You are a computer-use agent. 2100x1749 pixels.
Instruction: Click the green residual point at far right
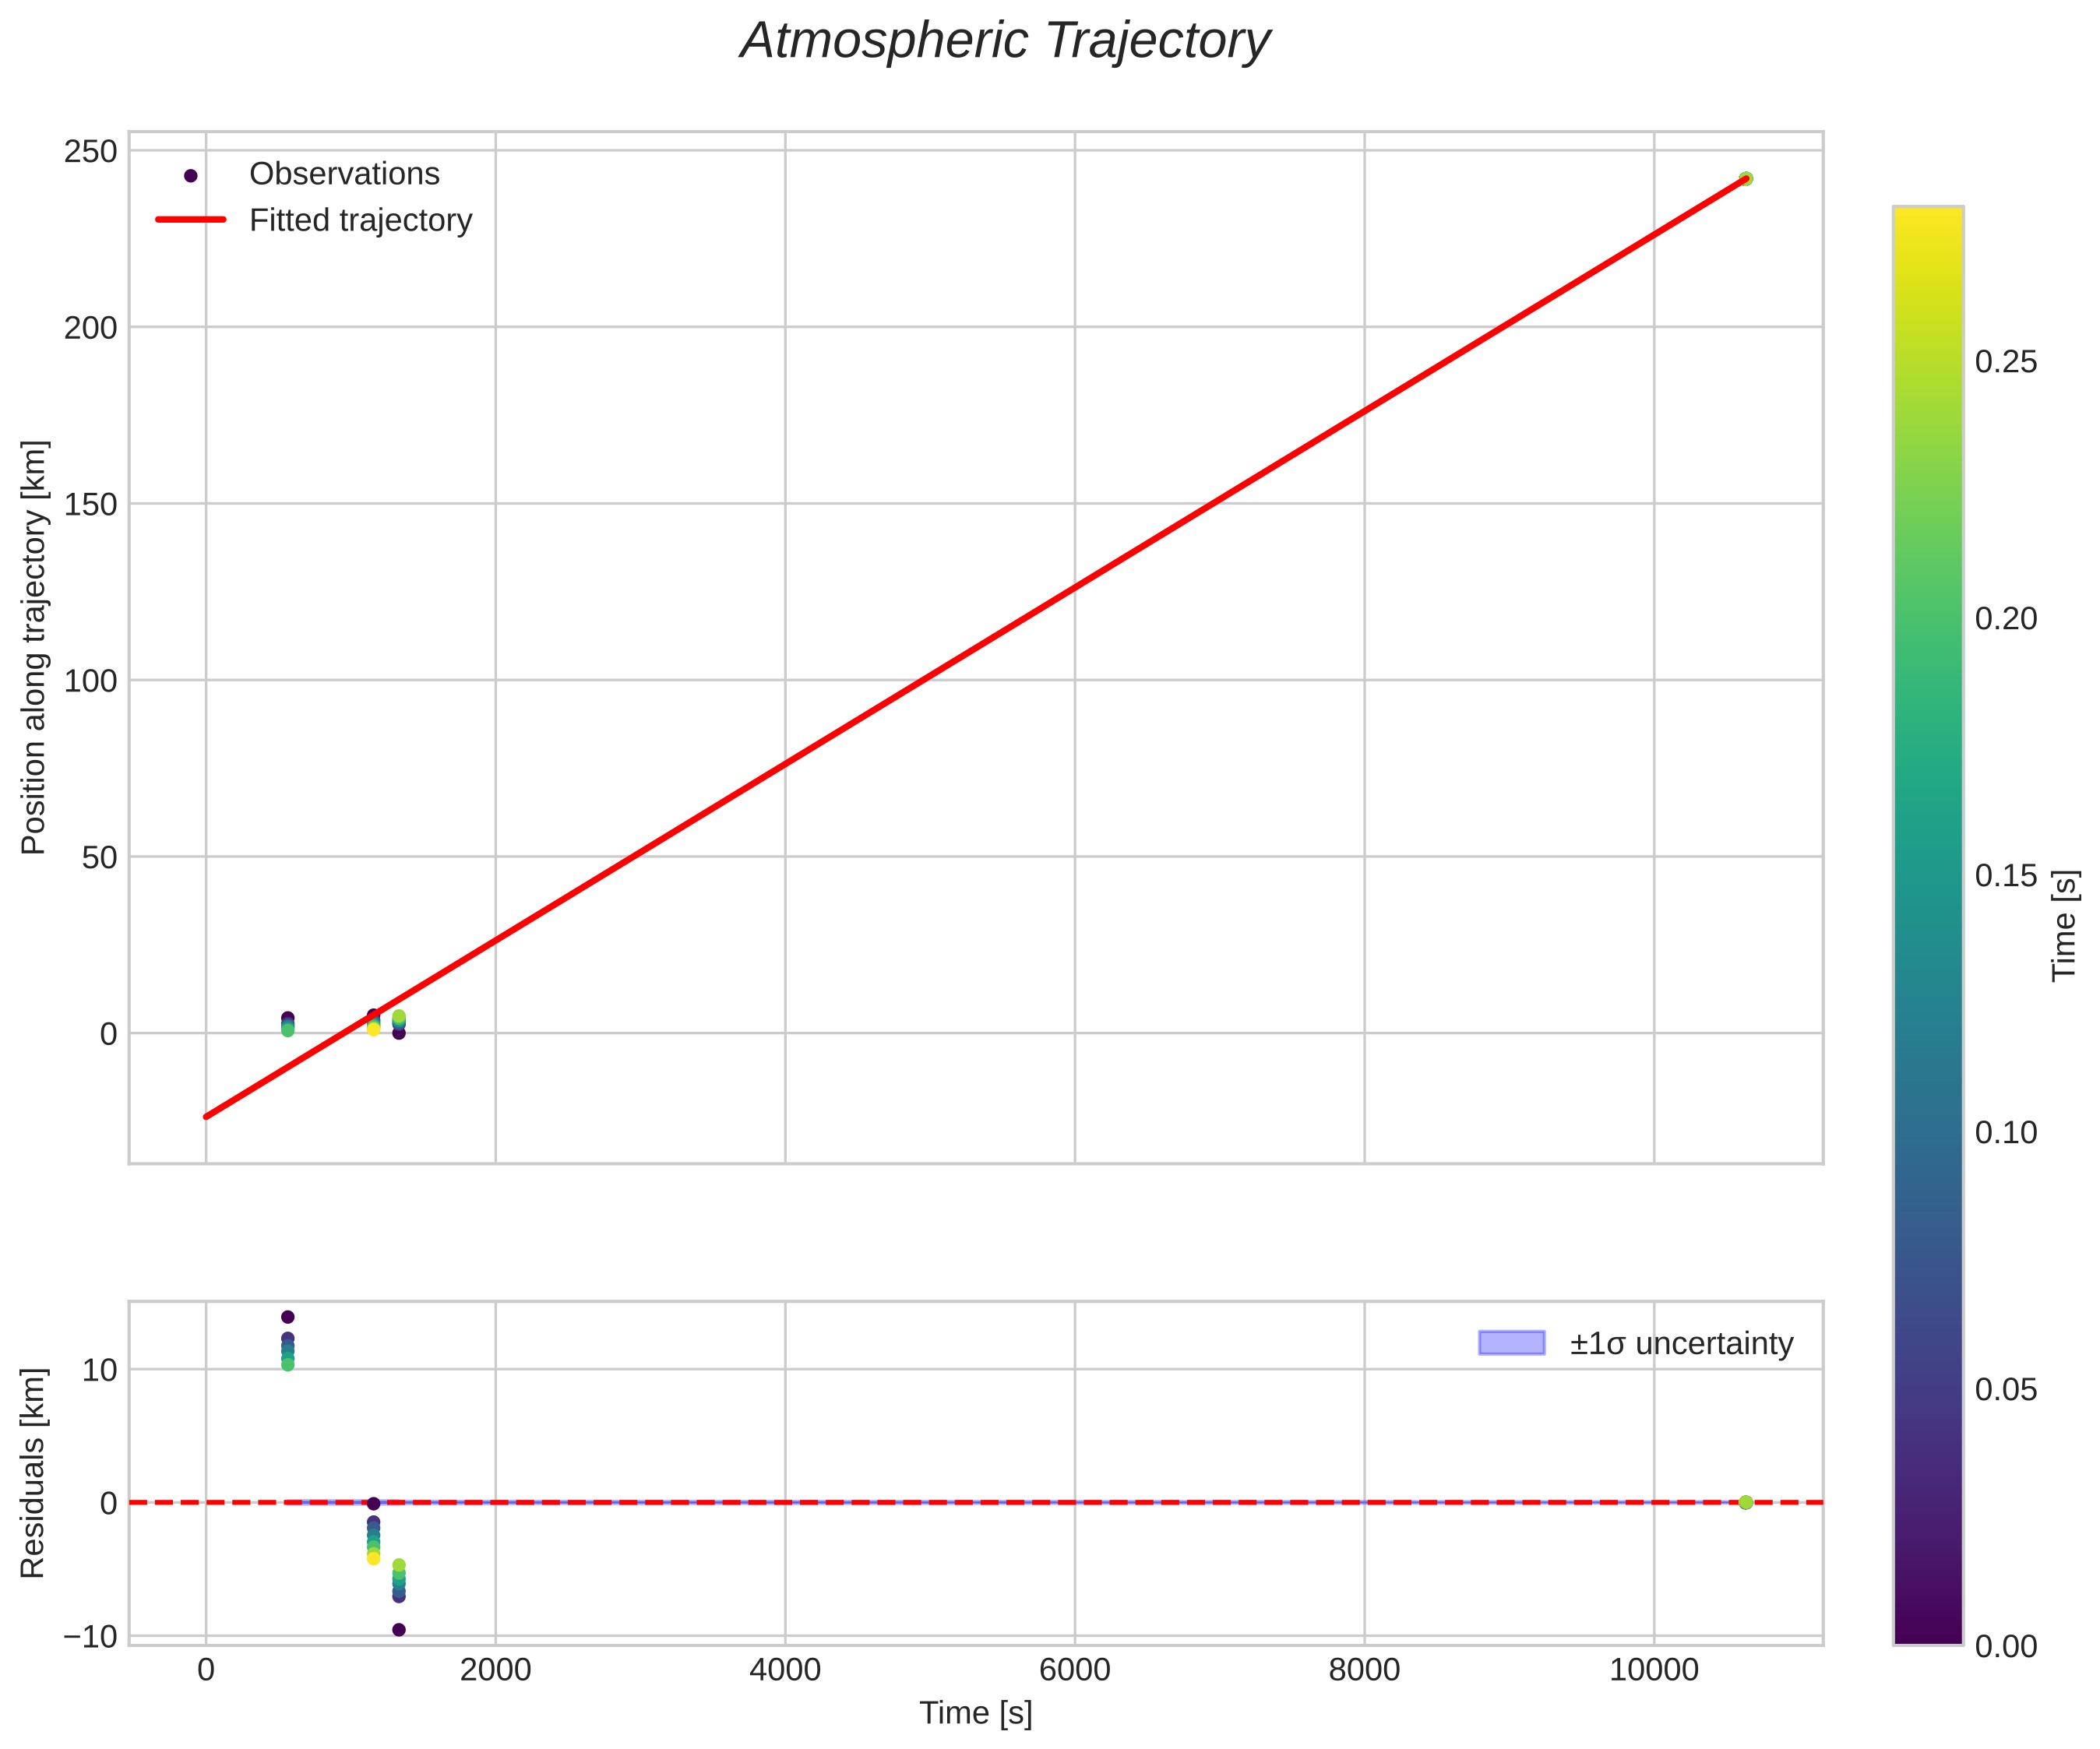pyautogui.click(x=1745, y=1503)
